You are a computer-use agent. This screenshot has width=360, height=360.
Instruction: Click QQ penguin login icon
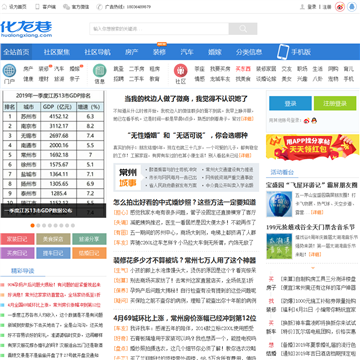[x=314, y=120]
